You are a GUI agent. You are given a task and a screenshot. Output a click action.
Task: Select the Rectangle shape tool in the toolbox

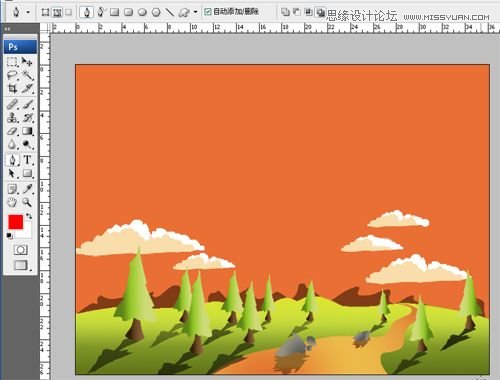coord(27,174)
